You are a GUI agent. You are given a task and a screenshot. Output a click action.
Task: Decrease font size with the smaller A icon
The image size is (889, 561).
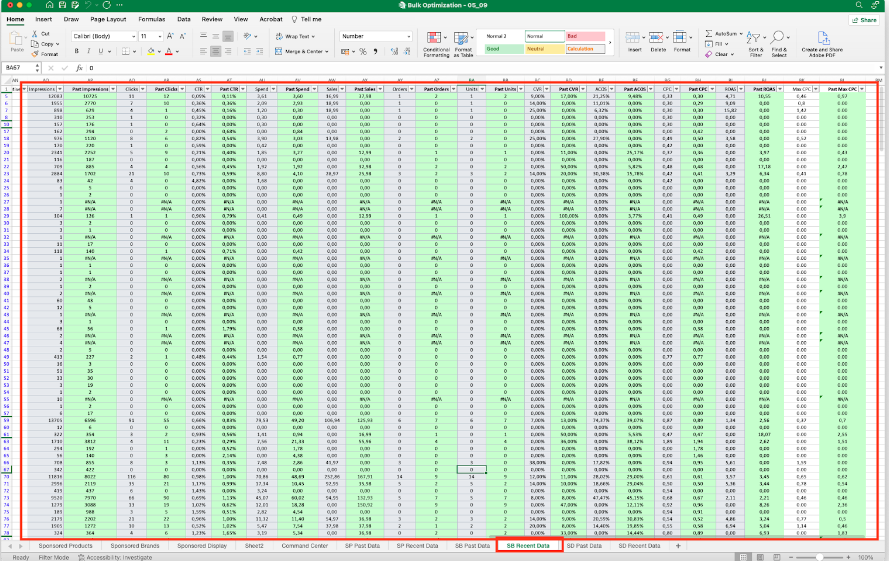click(x=183, y=36)
